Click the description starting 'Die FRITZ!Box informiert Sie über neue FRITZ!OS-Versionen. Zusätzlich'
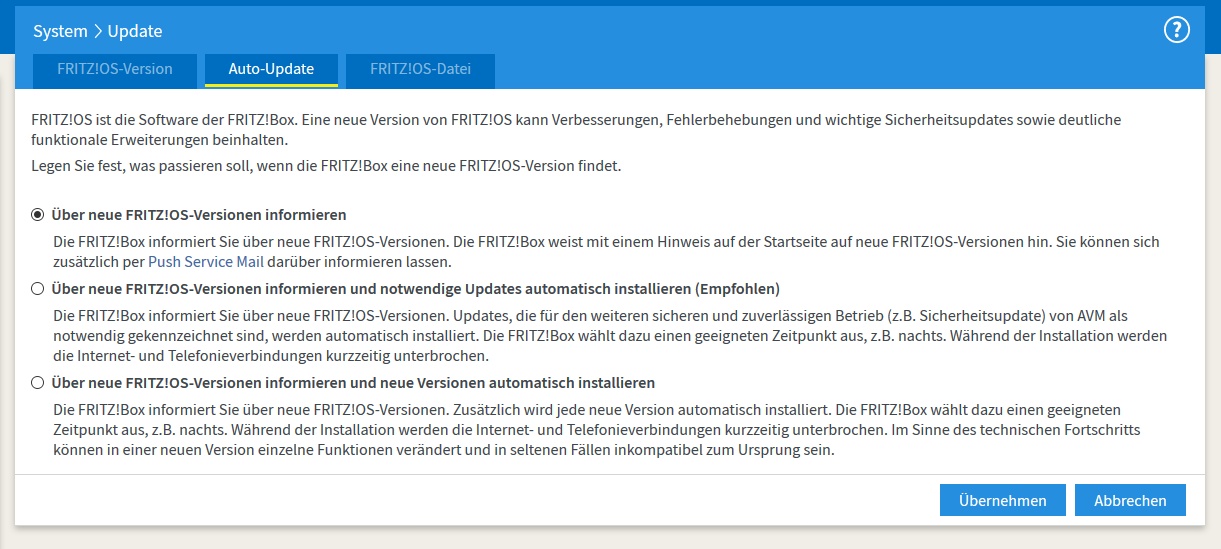Viewport: 1221px width, 549px height. click(597, 430)
